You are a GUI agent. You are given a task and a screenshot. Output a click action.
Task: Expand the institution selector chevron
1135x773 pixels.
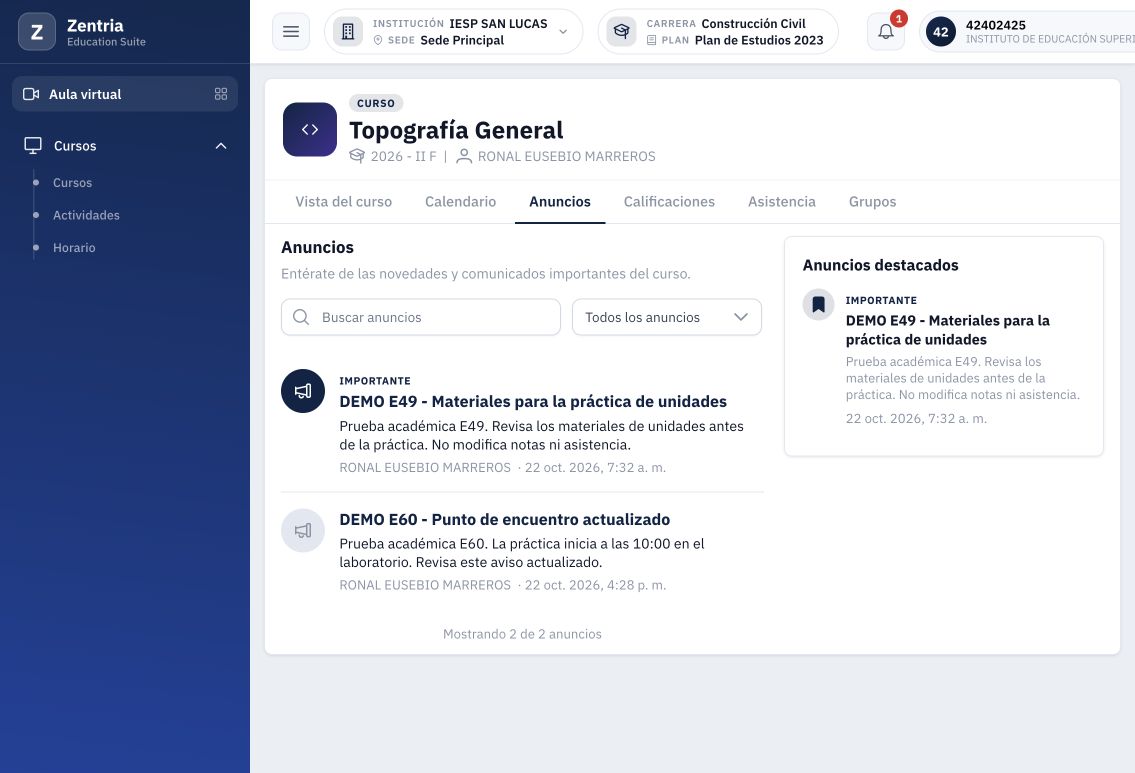(x=563, y=32)
